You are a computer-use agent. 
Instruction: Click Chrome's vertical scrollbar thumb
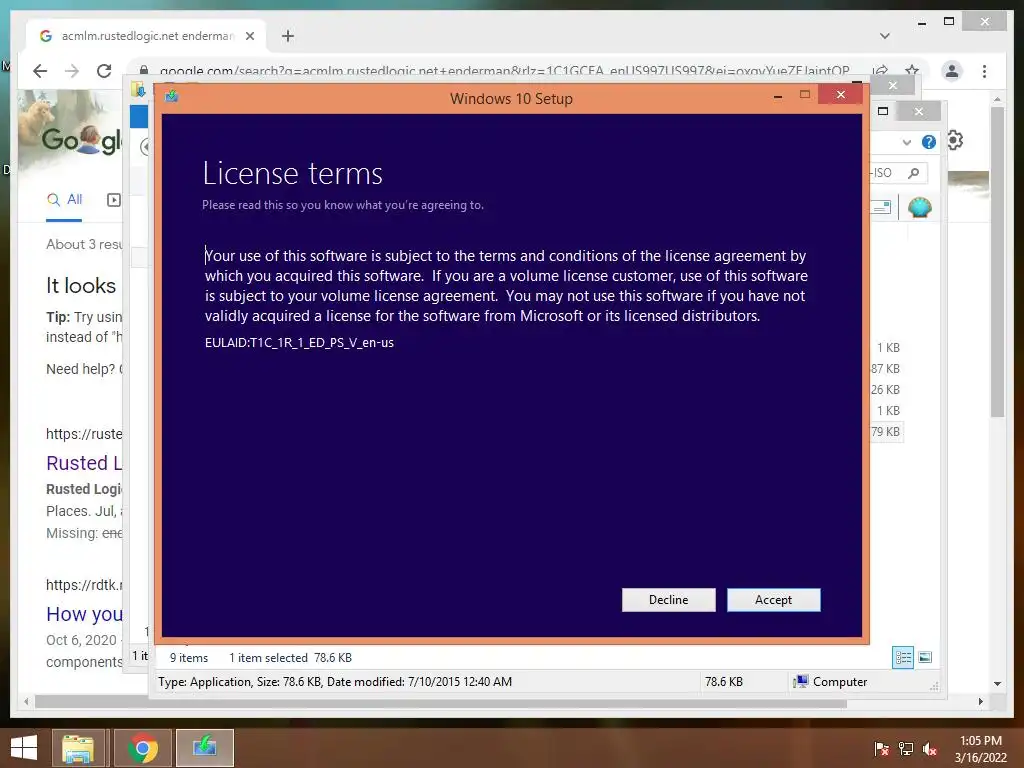pos(997,262)
